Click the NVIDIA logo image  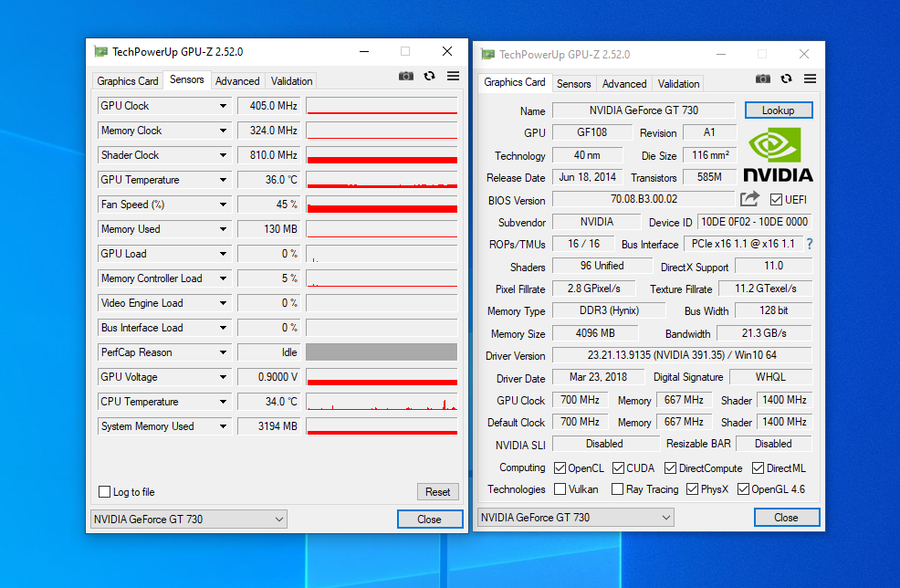(778, 155)
